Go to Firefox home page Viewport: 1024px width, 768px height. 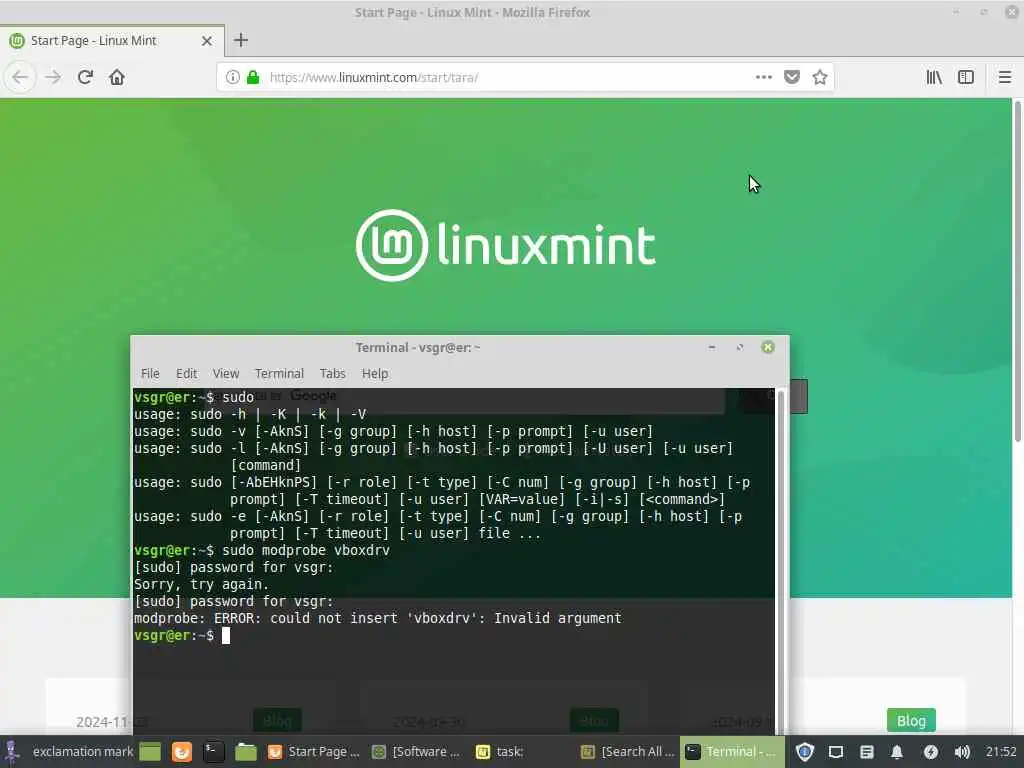click(x=117, y=77)
